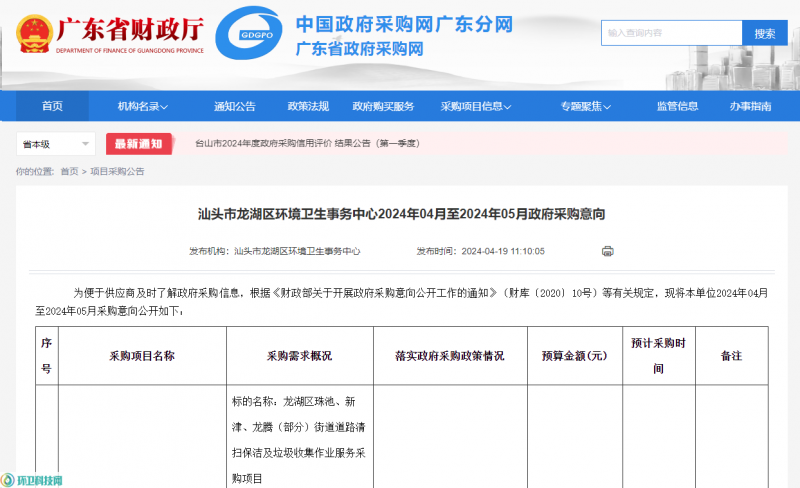
Task: Click the 项目采购公告 breadcrumb link
Action: coord(117,172)
